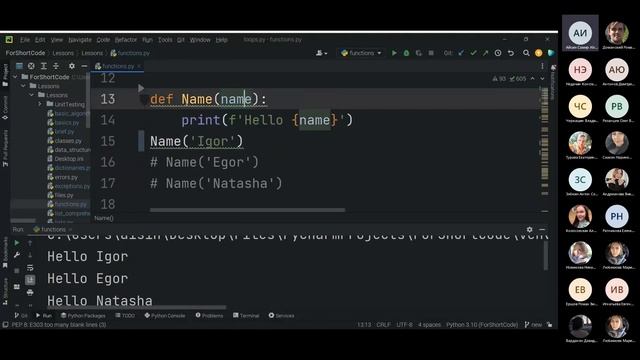This screenshot has width=640, height=360.
Task: Collapse the first Lessons folder
Action: [x=23, y=86]
